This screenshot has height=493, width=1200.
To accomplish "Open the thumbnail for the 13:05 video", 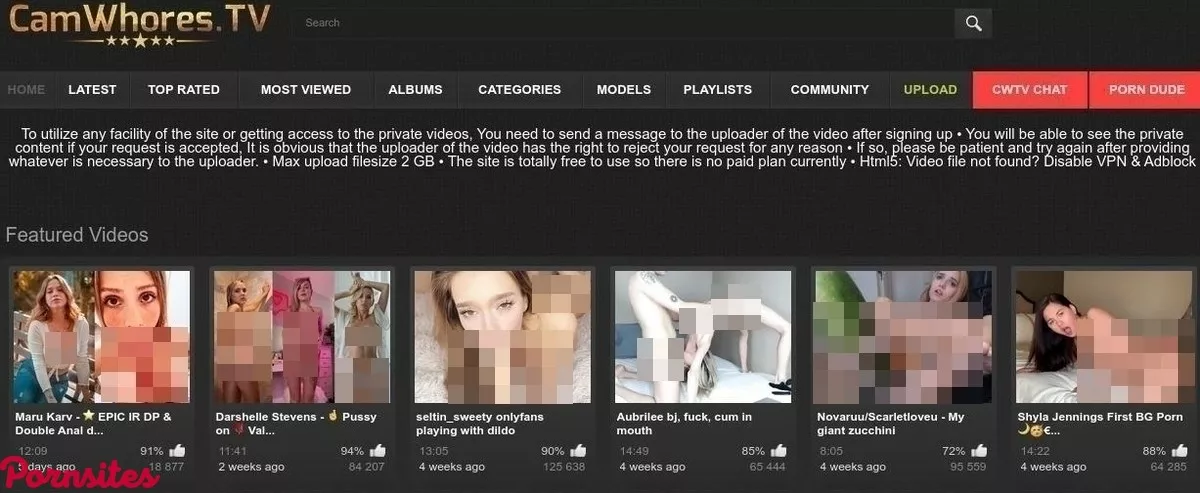I will (x=502, y=336).
